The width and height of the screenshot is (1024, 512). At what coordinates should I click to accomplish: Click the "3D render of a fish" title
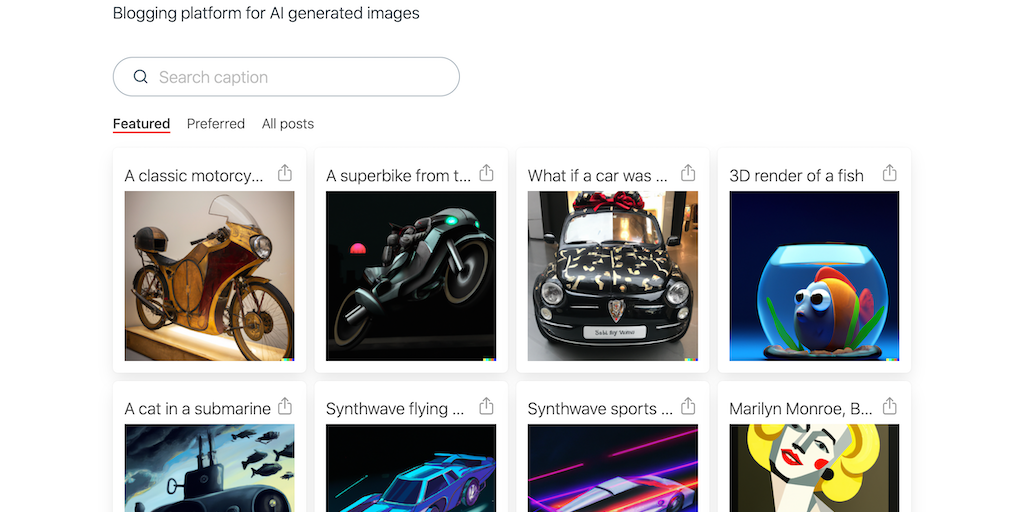pyautogui.click(x=797, y=176)
